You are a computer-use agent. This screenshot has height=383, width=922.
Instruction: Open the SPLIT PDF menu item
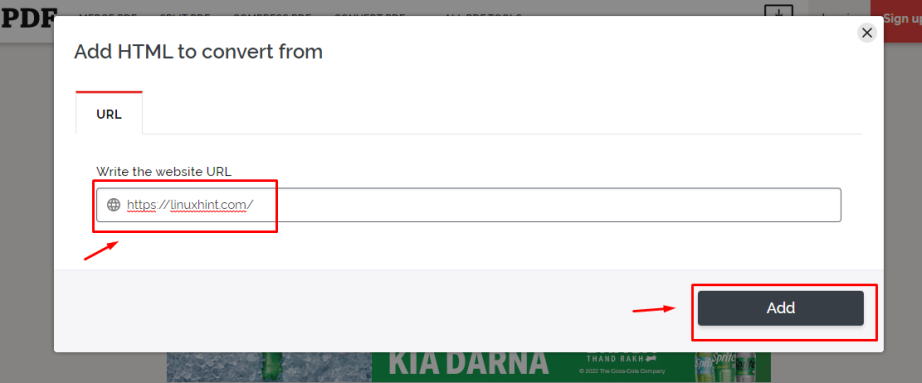tap(185, 15)
